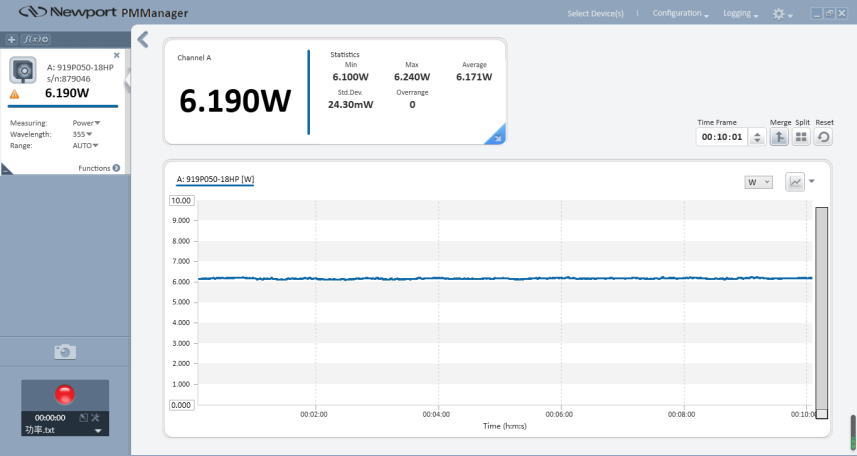The height and width of the screenshot is (456, 857).
Task: Expand the Wavelength 355 dropdown
Action: [82, 134]
